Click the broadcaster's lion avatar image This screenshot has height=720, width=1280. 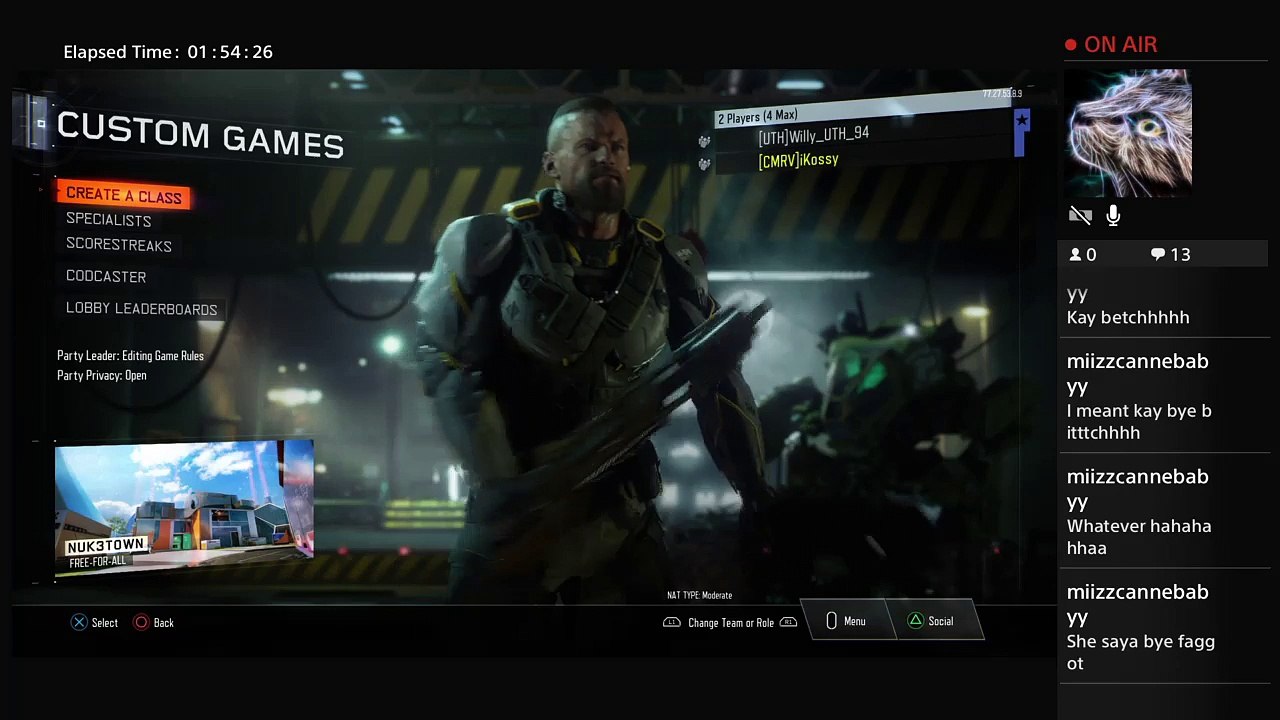pos(1130,132)
